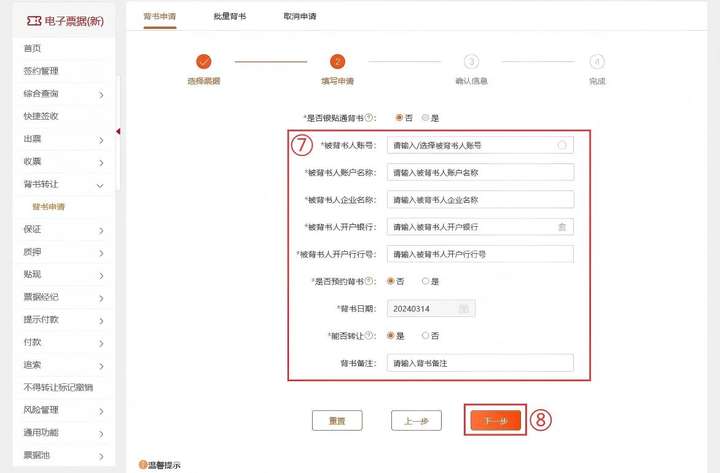Select 否 for 是否预约背书
Screen dimensions: 720x473
[x=390, y=281]
